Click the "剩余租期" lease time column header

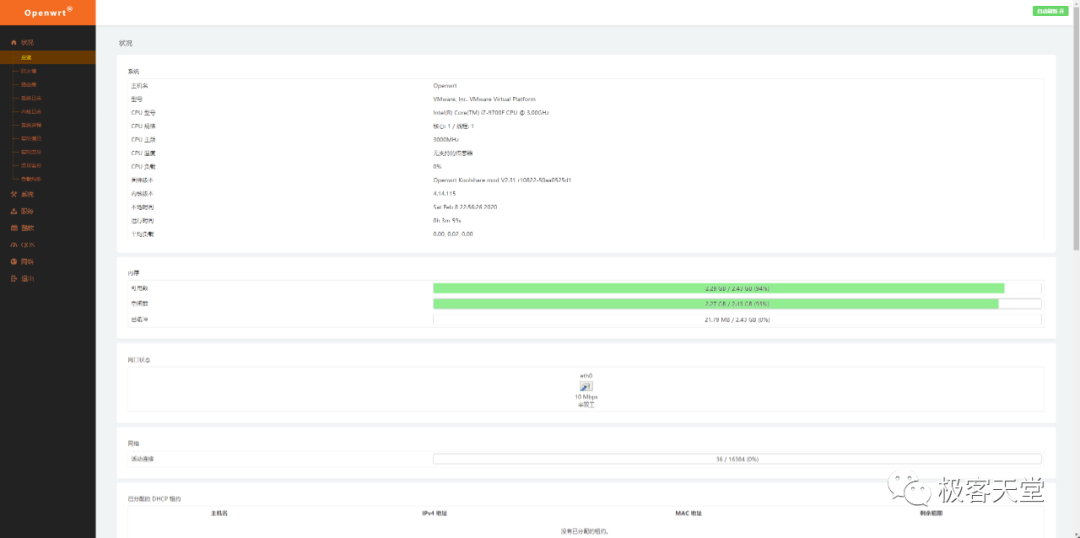[931, 513]
